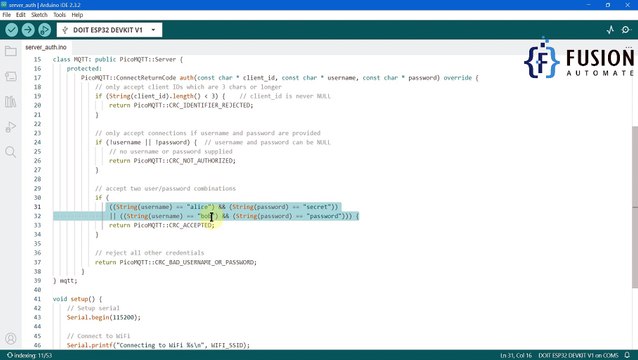Open the Library Manager sidebar icon
Viewport: 638px width, 360px height.
pyautogui.click(x=11, y=101)
